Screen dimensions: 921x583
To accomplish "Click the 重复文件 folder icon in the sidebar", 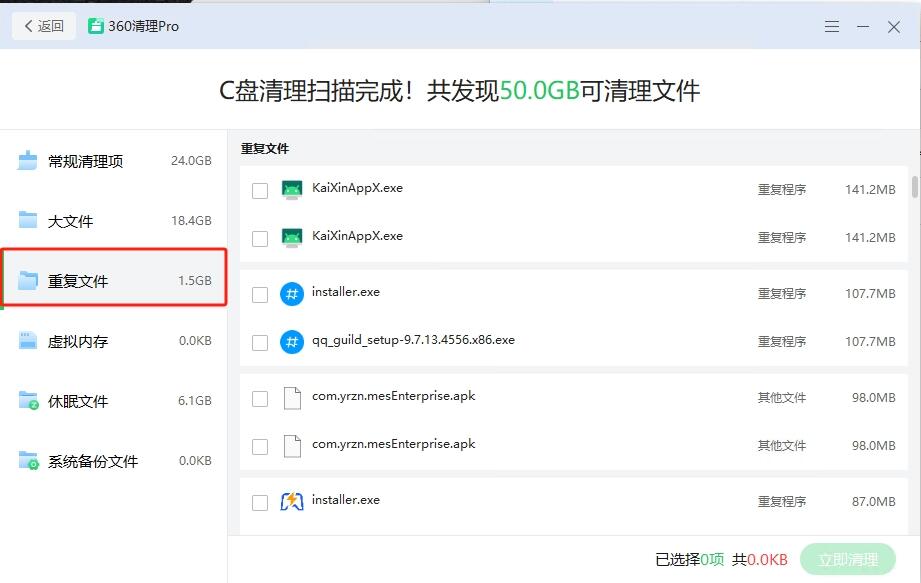I will (28, 281).
